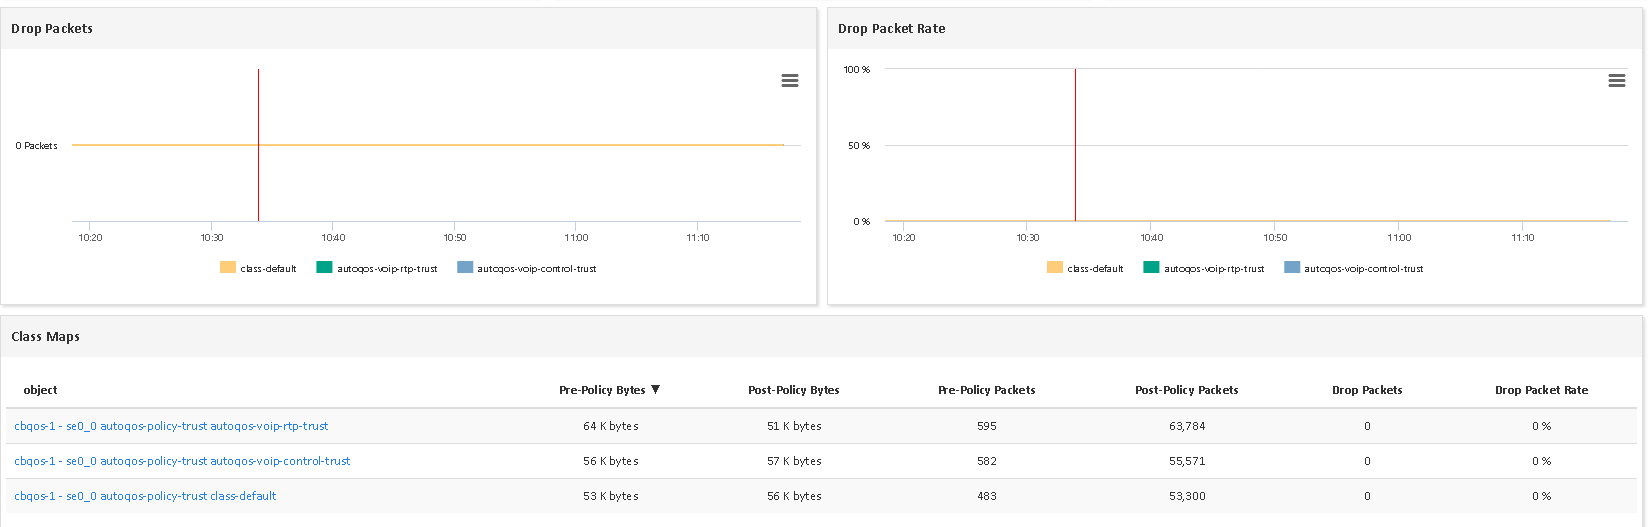1652x527 pixels.
Task: Sort table by Post-Policy Packets header
Action: pos(1186,390)
